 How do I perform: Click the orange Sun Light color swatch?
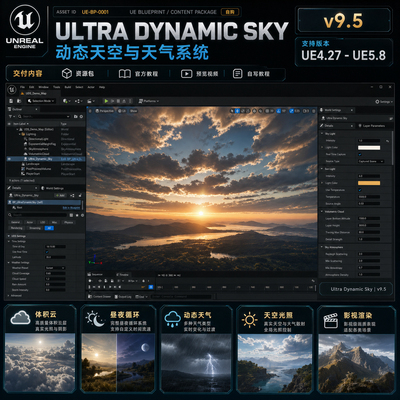369,183
